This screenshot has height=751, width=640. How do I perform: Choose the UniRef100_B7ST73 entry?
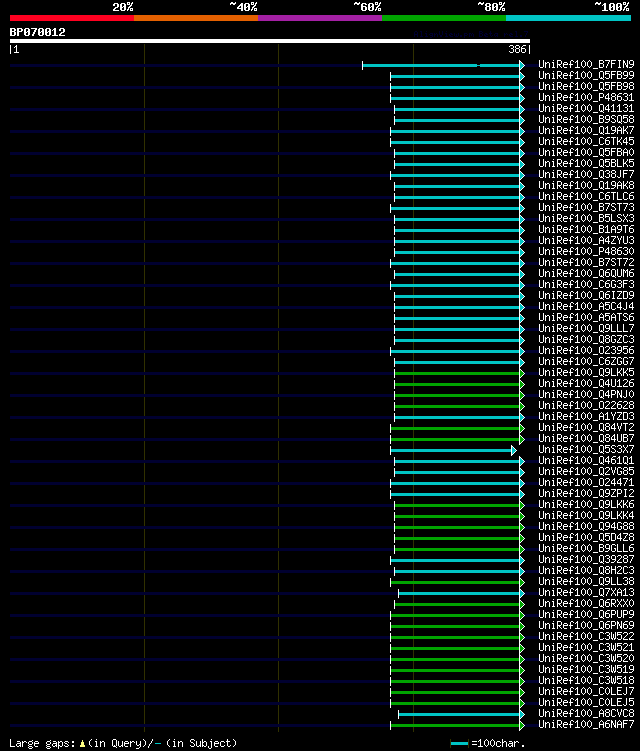click(586, 207)
